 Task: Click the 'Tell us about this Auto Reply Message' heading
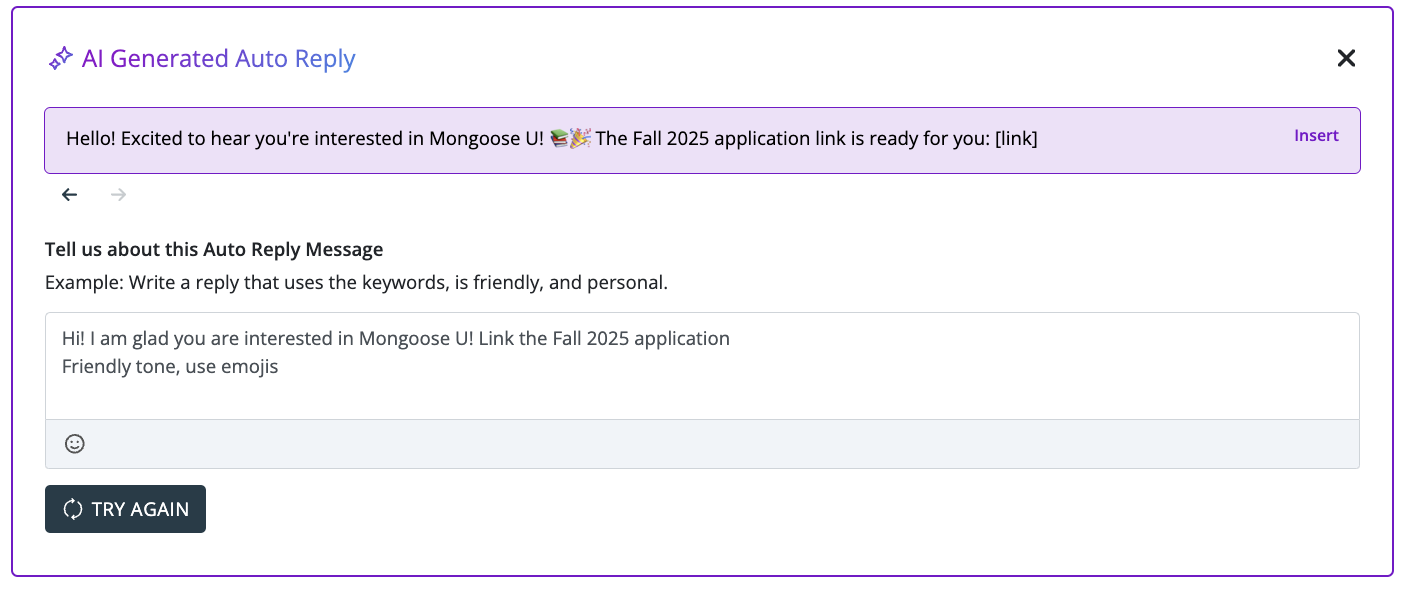click(x=214, y=249)
